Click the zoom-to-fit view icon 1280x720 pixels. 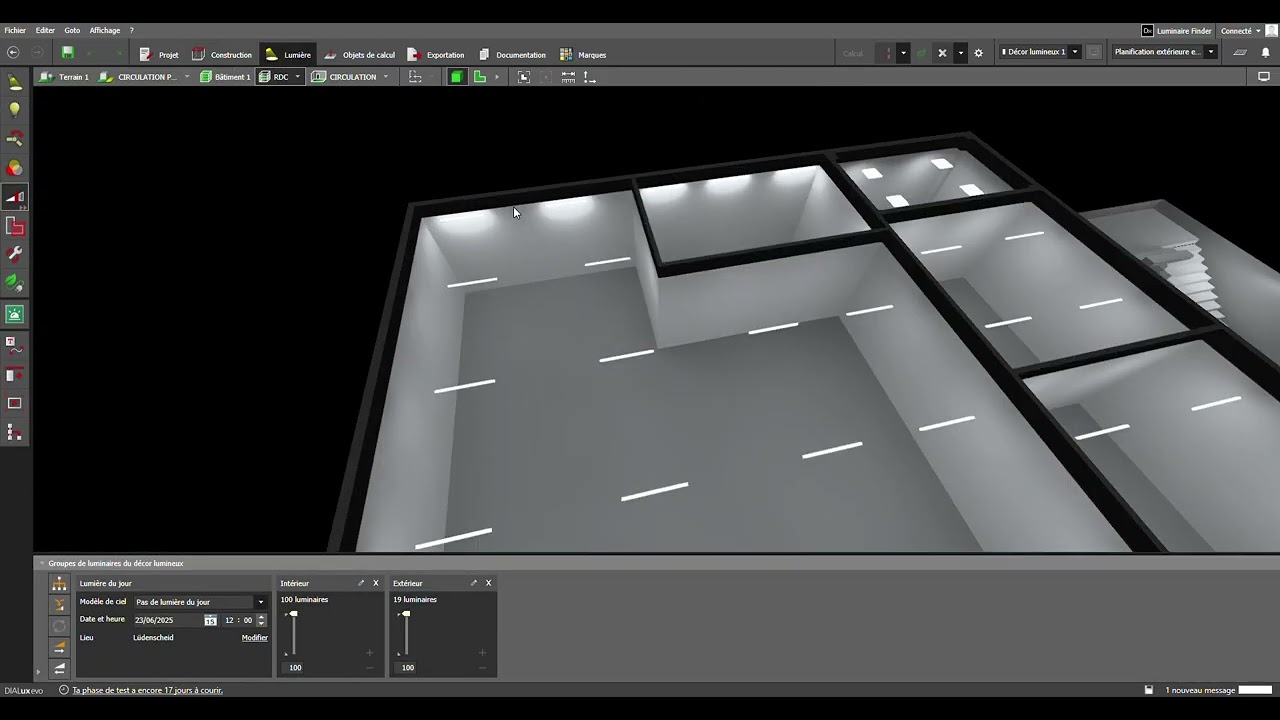point(524,77)
